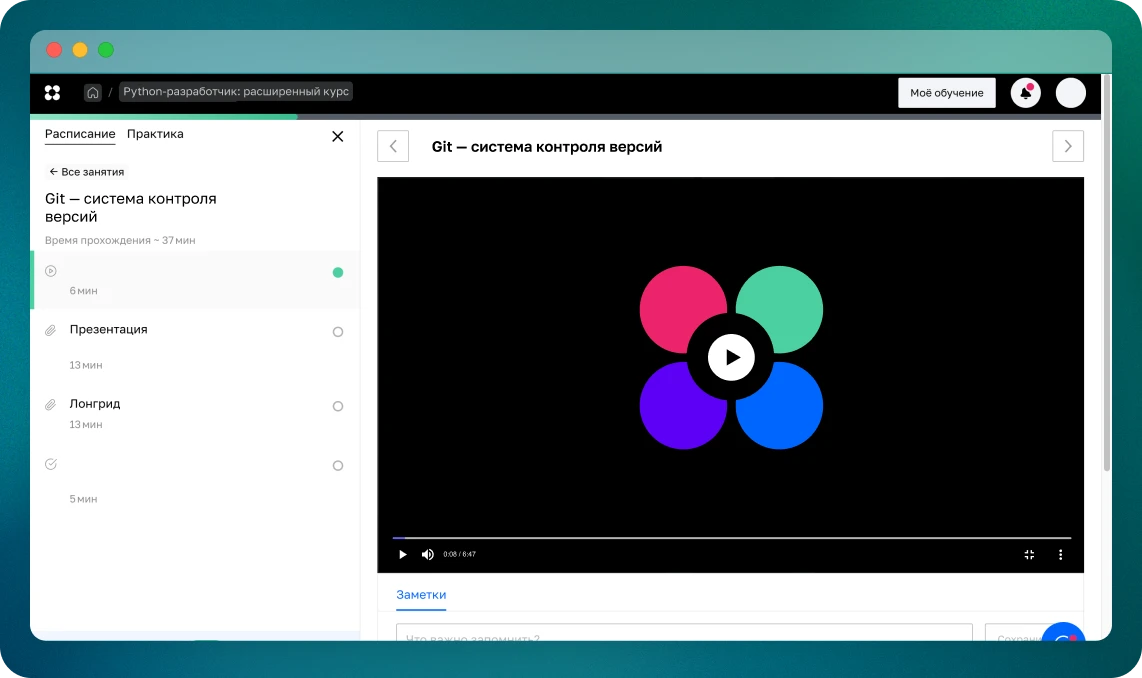Play the video using center play button
1142x678 pixels.
731,357
